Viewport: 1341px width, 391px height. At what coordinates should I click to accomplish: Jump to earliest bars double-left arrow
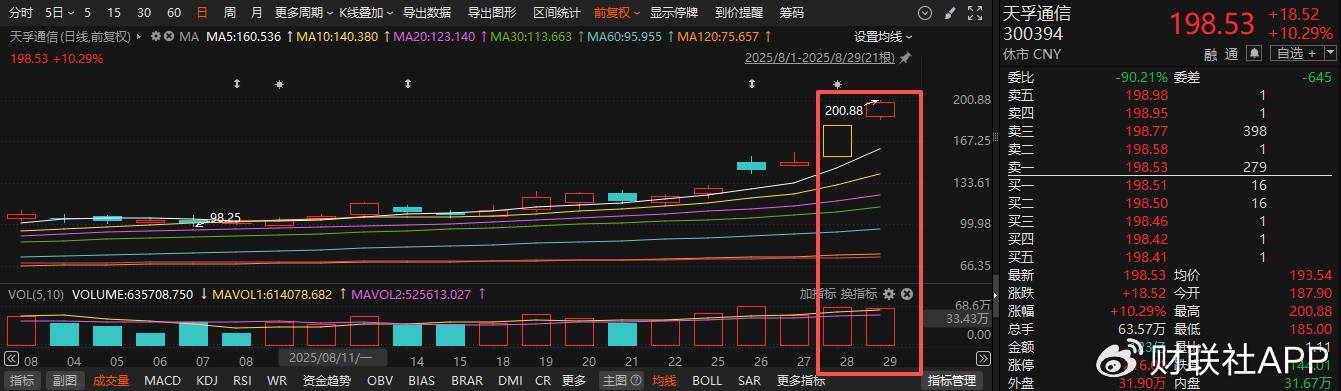click(x=11, y=358)
